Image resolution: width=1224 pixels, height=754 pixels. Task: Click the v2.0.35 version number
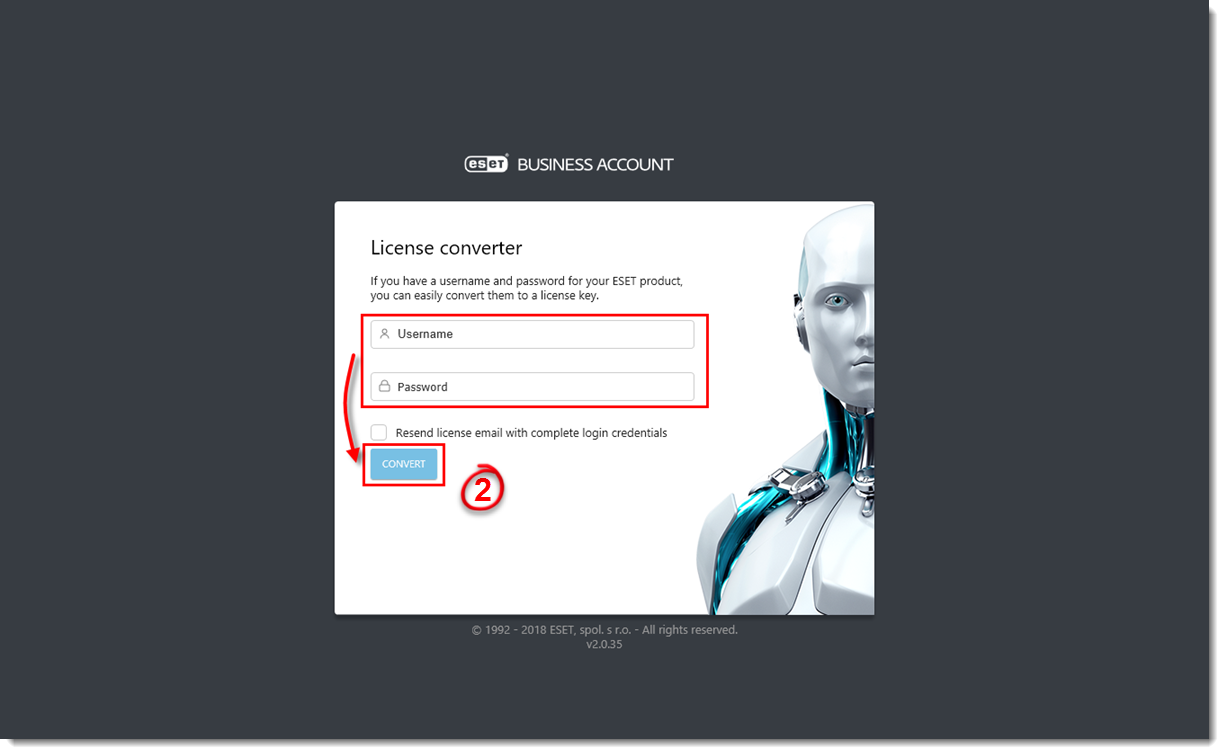tap(604, 645)
